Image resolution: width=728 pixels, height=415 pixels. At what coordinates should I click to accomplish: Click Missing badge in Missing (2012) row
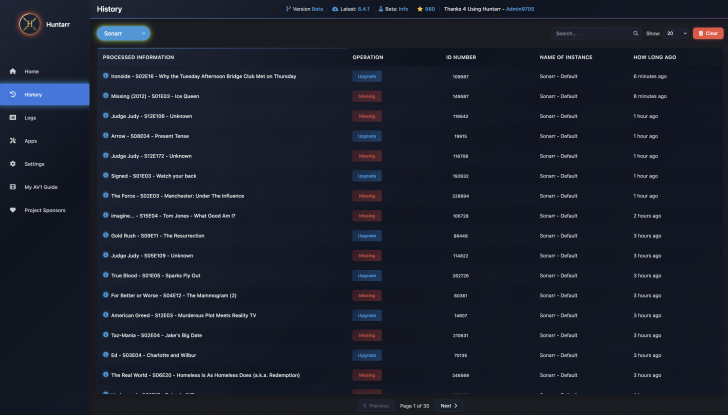[x=367, y=96]
